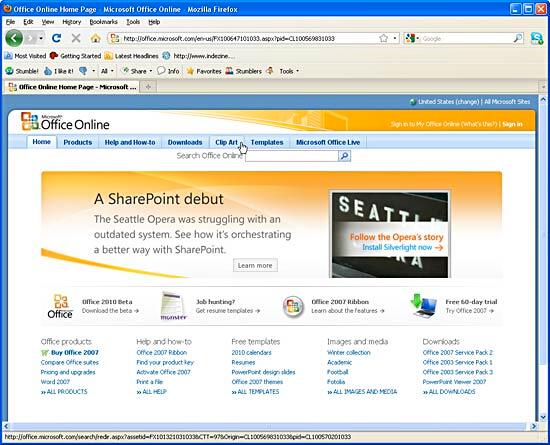Viewport: 550px width, 445px height.
Task: Open the File menu
Action: click(x=11, y=22)
